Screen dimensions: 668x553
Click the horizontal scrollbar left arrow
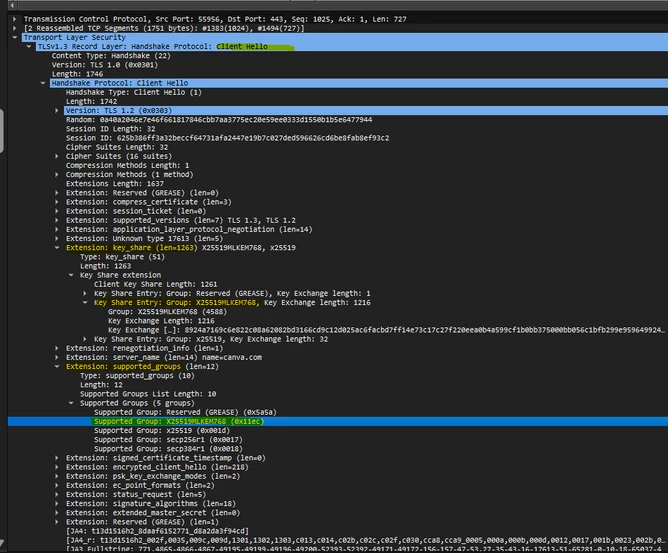[x=12, y=5]
